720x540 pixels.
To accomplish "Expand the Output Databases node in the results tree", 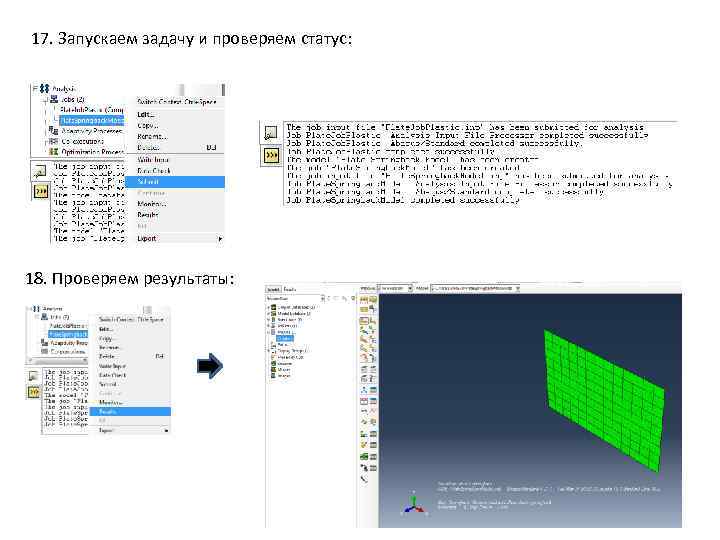I will 269,307.
